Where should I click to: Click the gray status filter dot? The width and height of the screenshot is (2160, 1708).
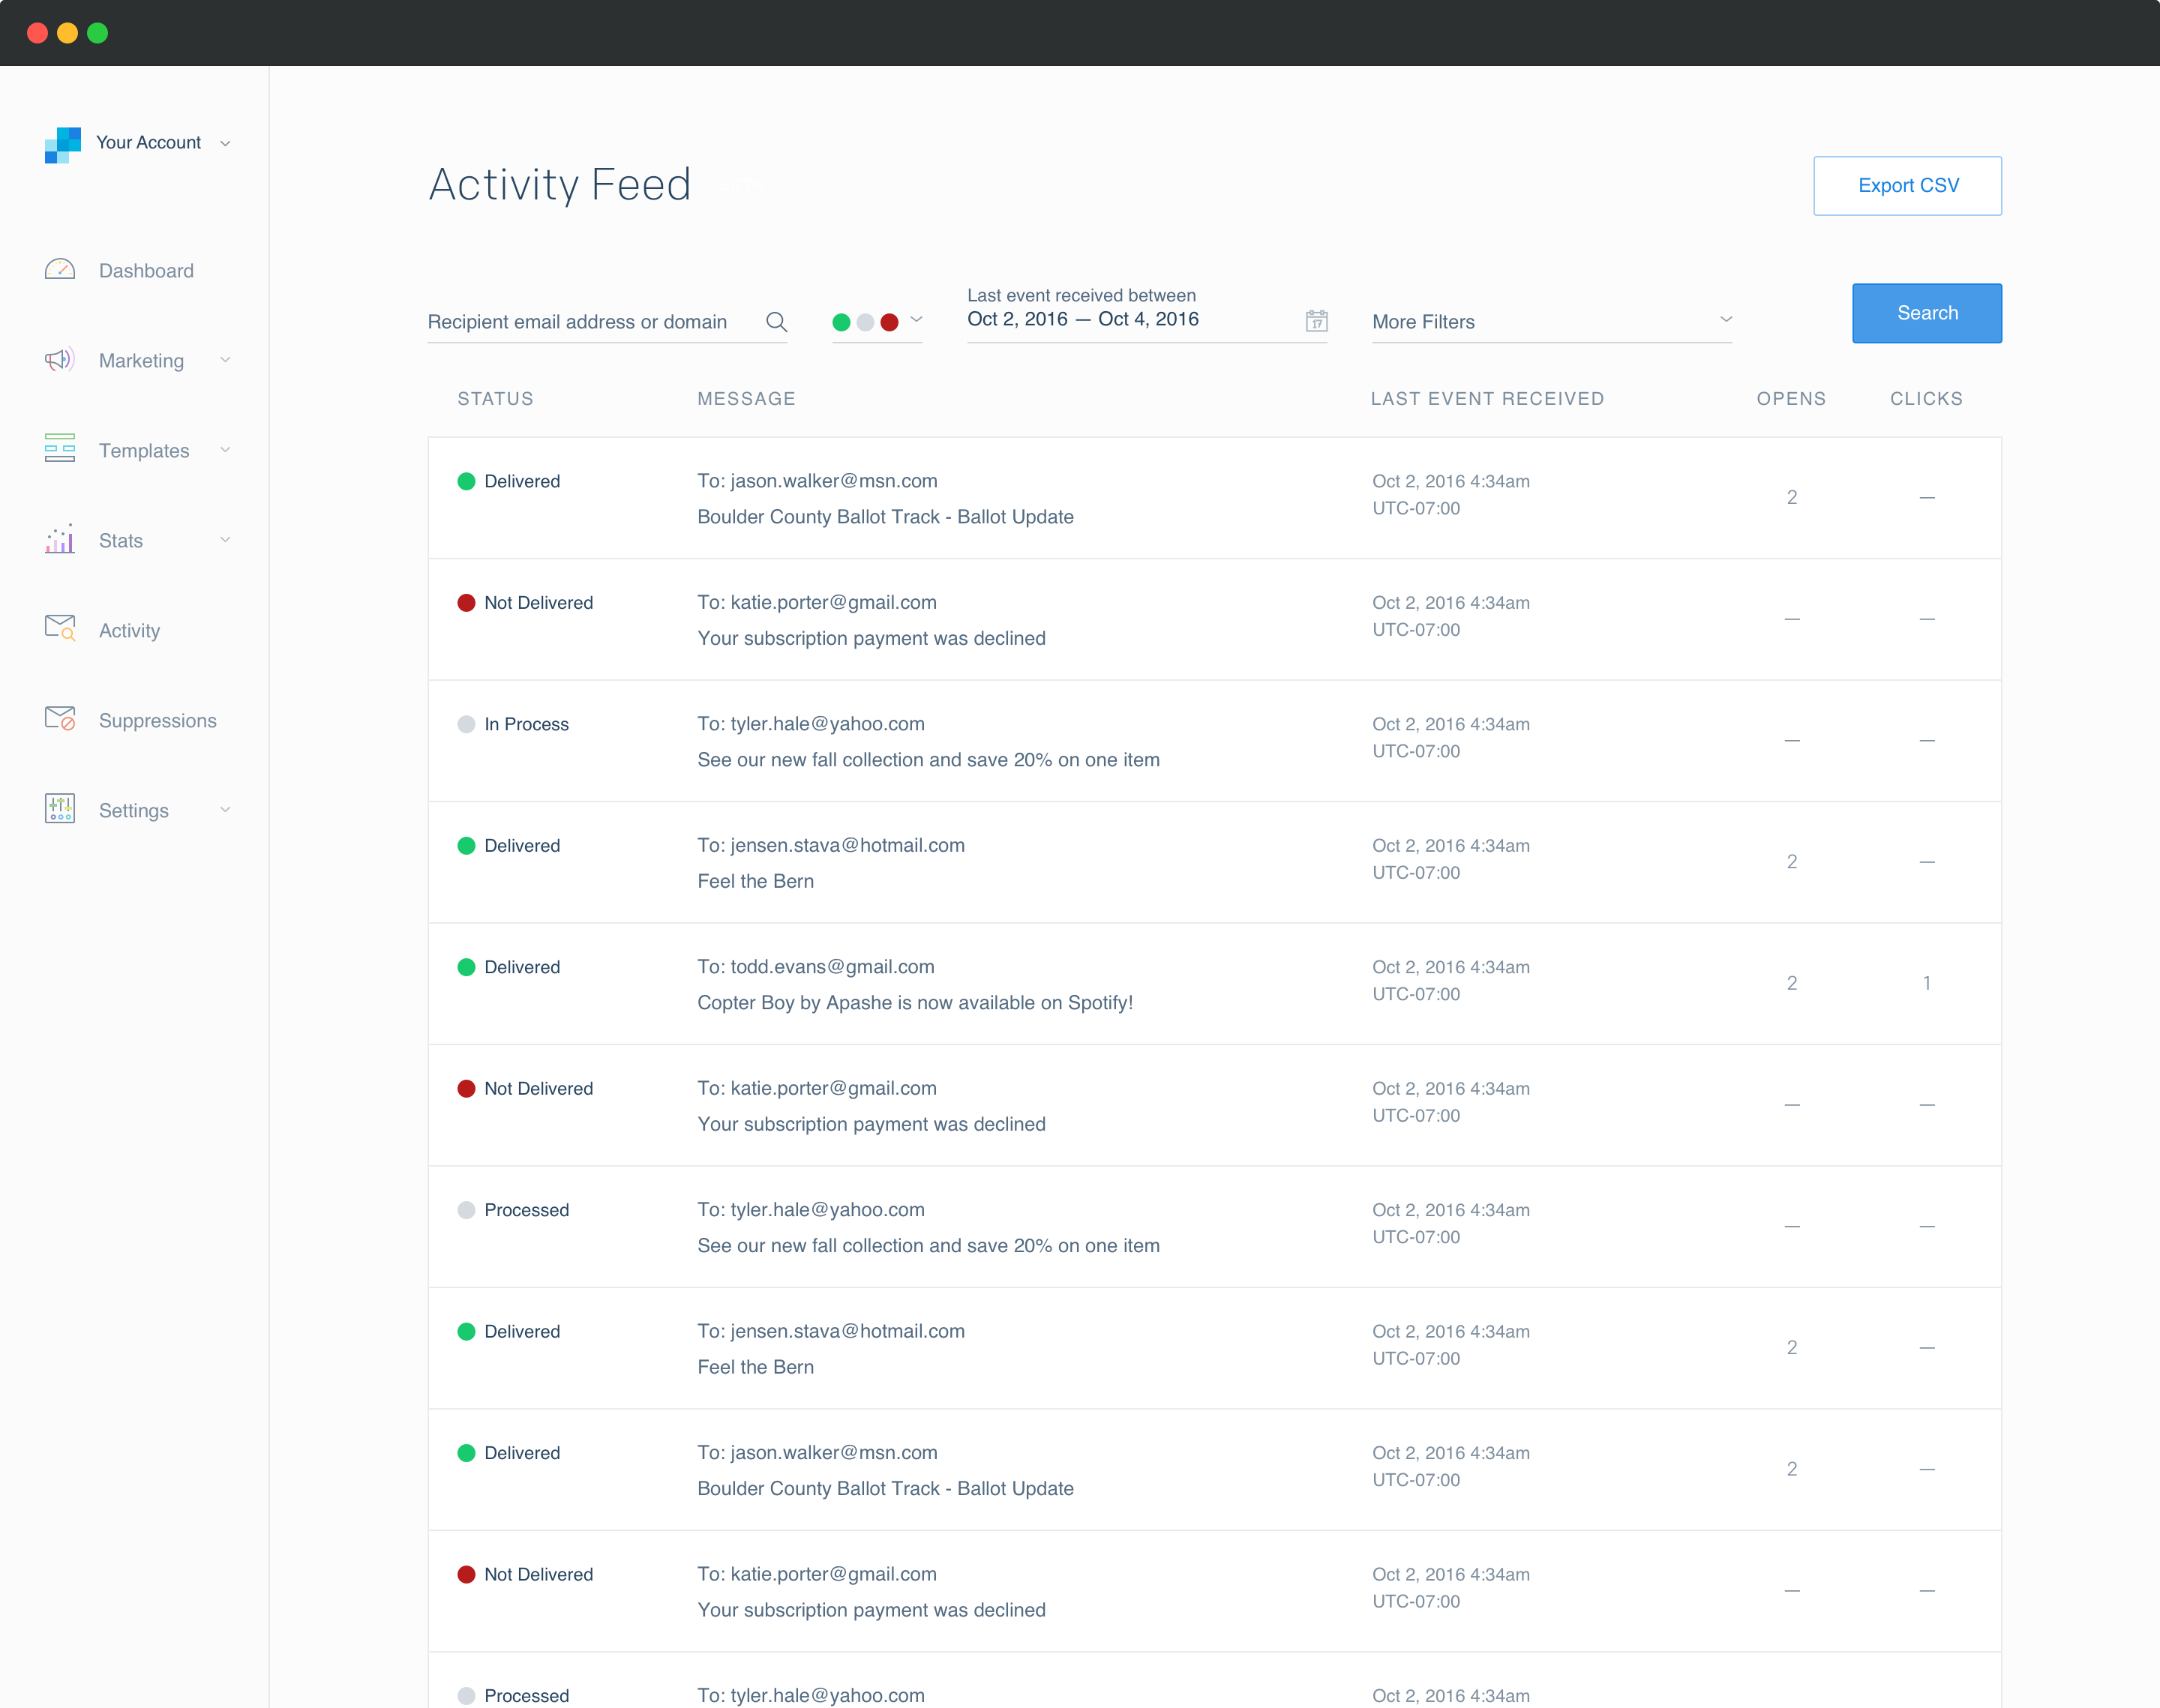[865, 322]
